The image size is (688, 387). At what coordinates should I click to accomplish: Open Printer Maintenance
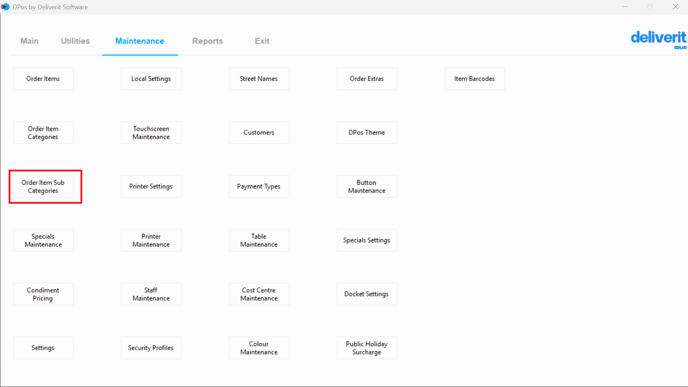click(x=151, y=240)
